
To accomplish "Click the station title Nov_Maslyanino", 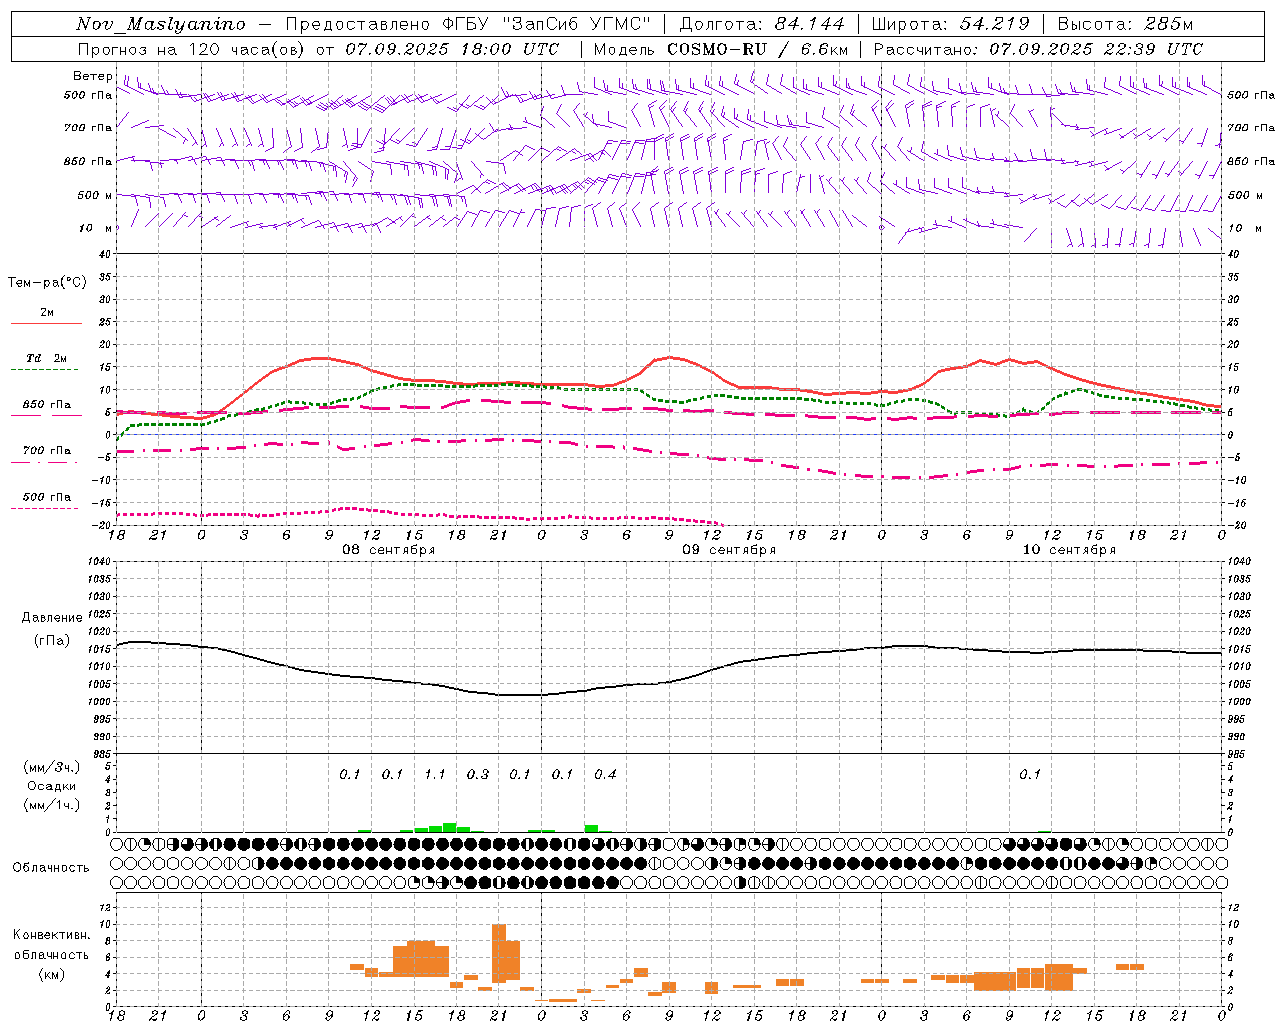I will 161,24.
